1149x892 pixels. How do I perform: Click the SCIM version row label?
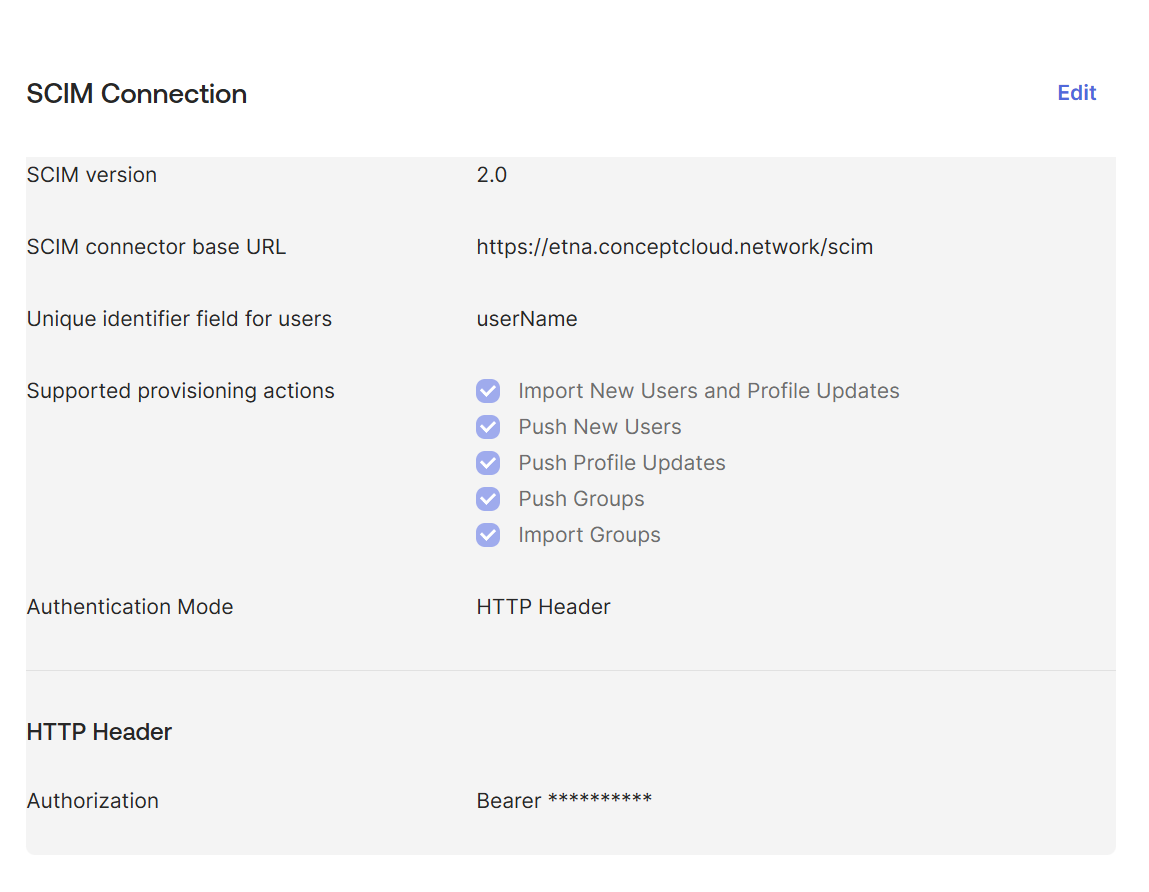91,174
